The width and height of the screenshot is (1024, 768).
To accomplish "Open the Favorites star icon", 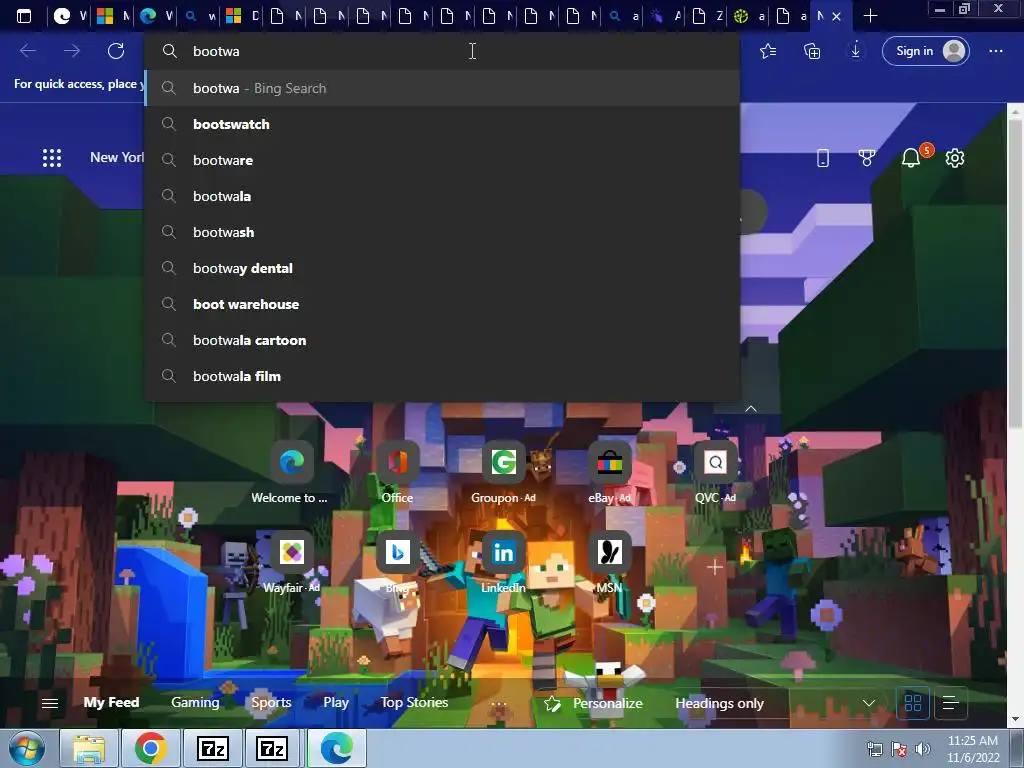I will pos(768,51).
